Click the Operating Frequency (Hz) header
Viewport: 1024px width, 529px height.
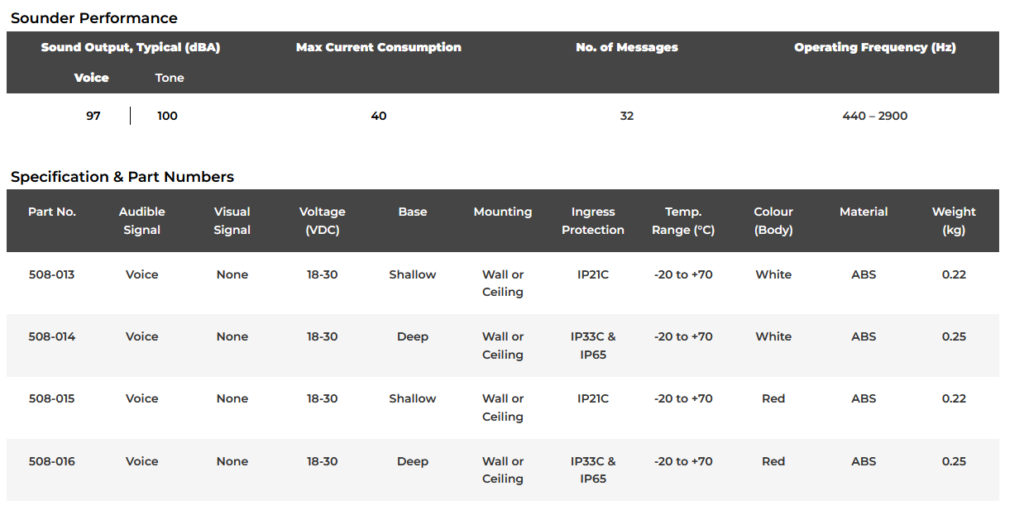(874, 47)
